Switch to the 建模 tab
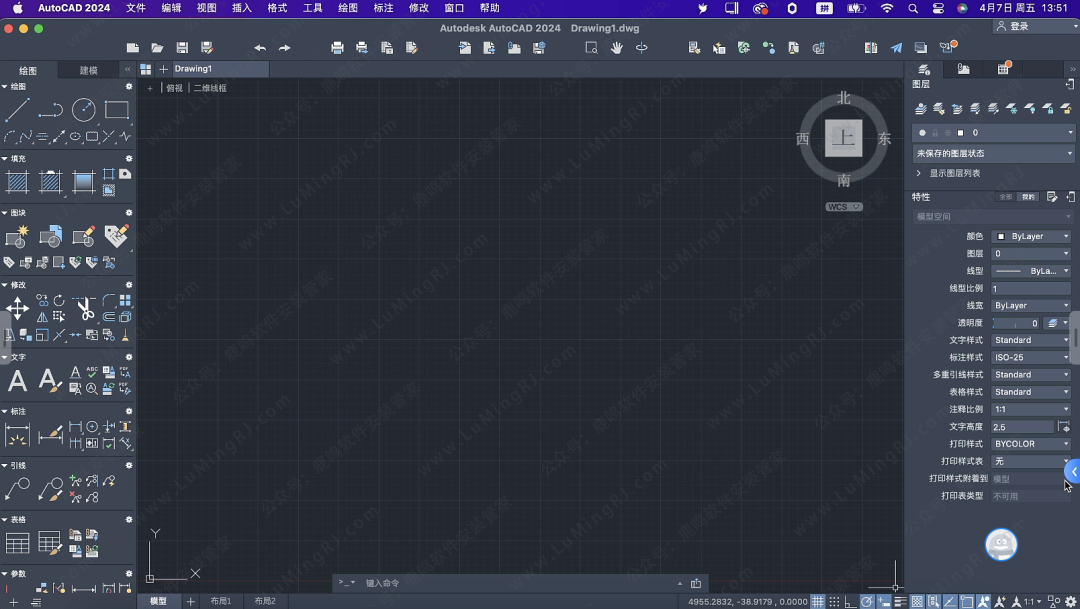The height and width of the screenshot is (609, 1080). tap(89, 70)
